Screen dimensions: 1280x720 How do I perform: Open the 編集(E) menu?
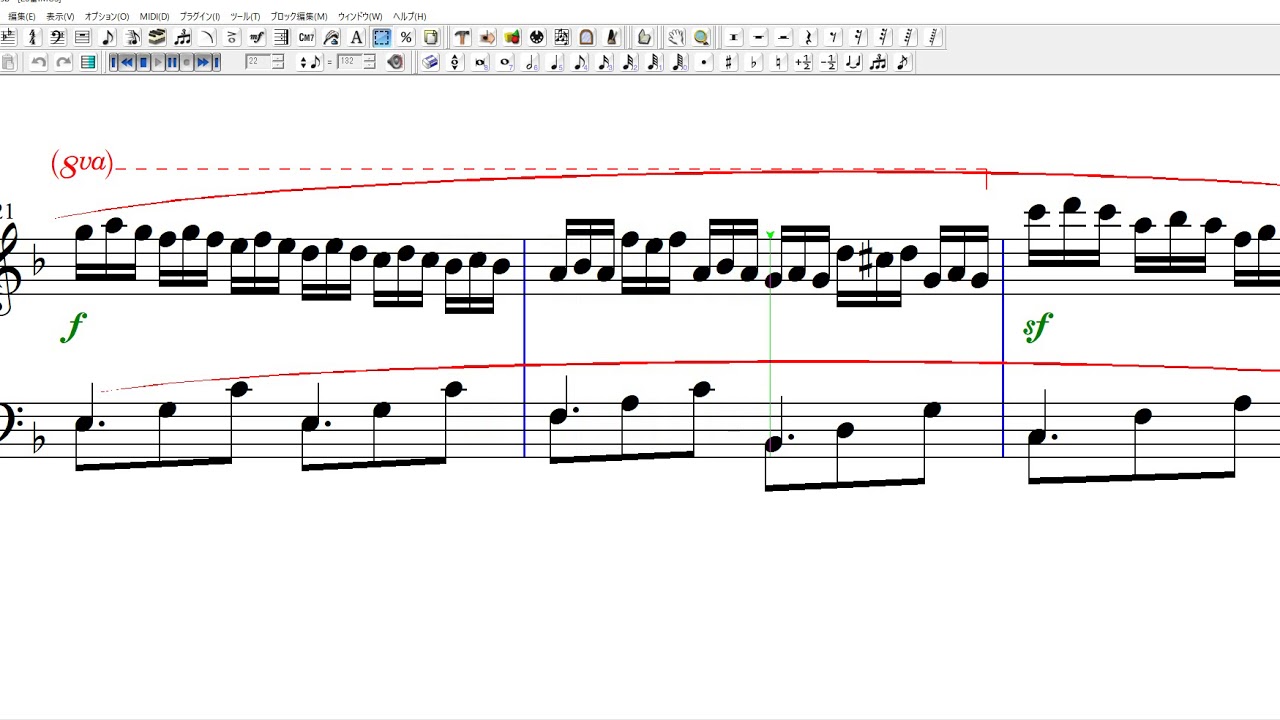click(x=22, y=17)
